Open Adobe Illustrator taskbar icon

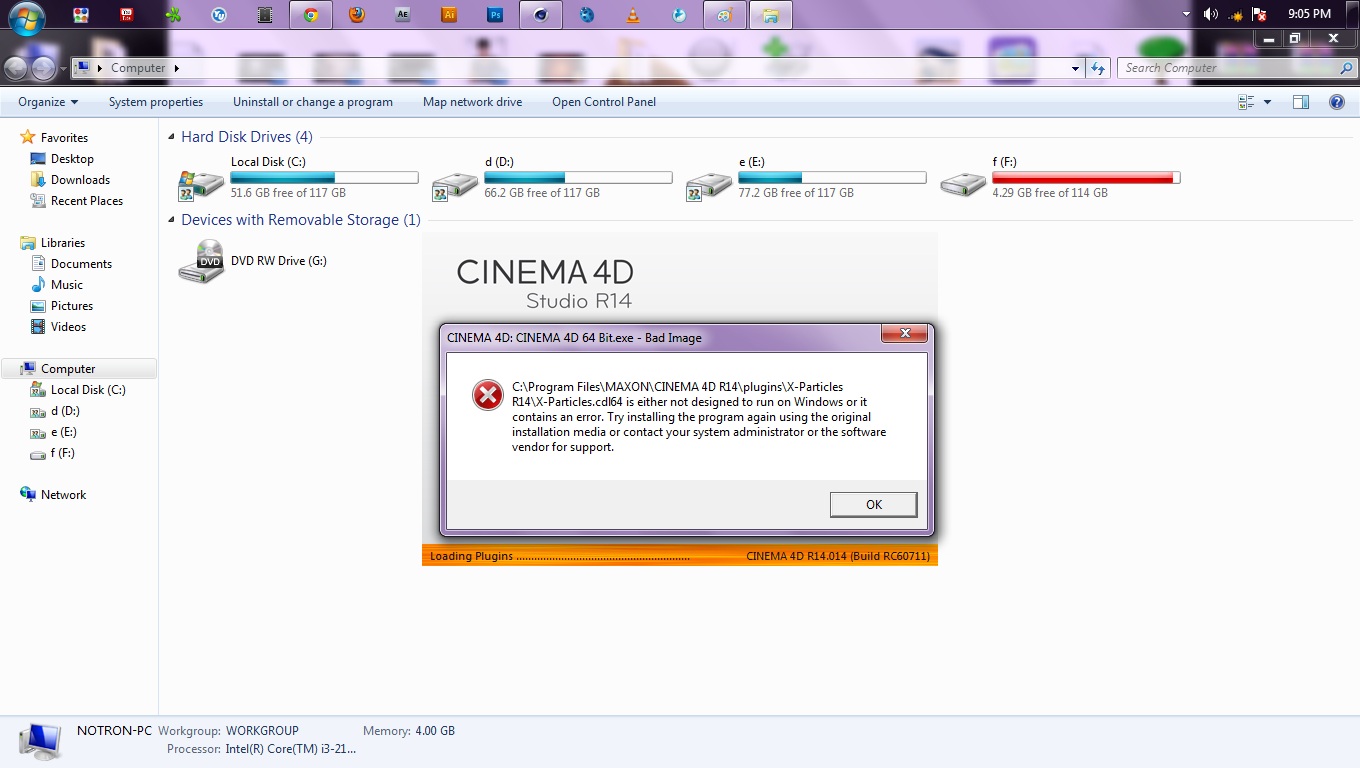[x=449, y=15]
